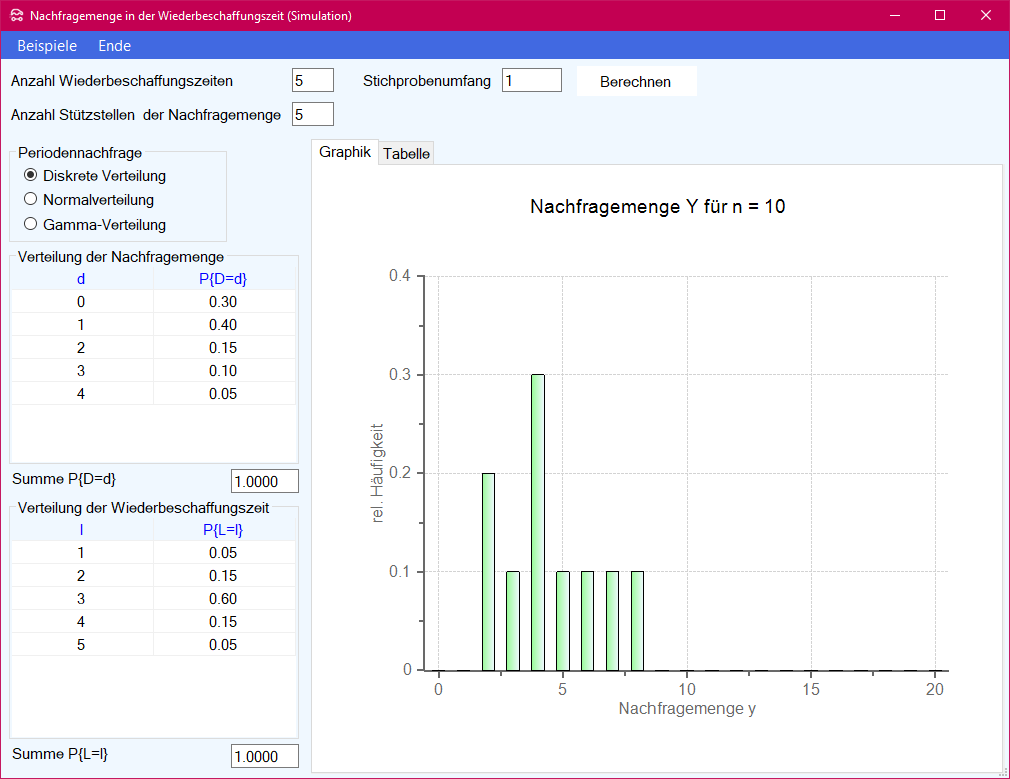Close the Nachfragemenge simulation window
1010x779 pixels.
986,16
